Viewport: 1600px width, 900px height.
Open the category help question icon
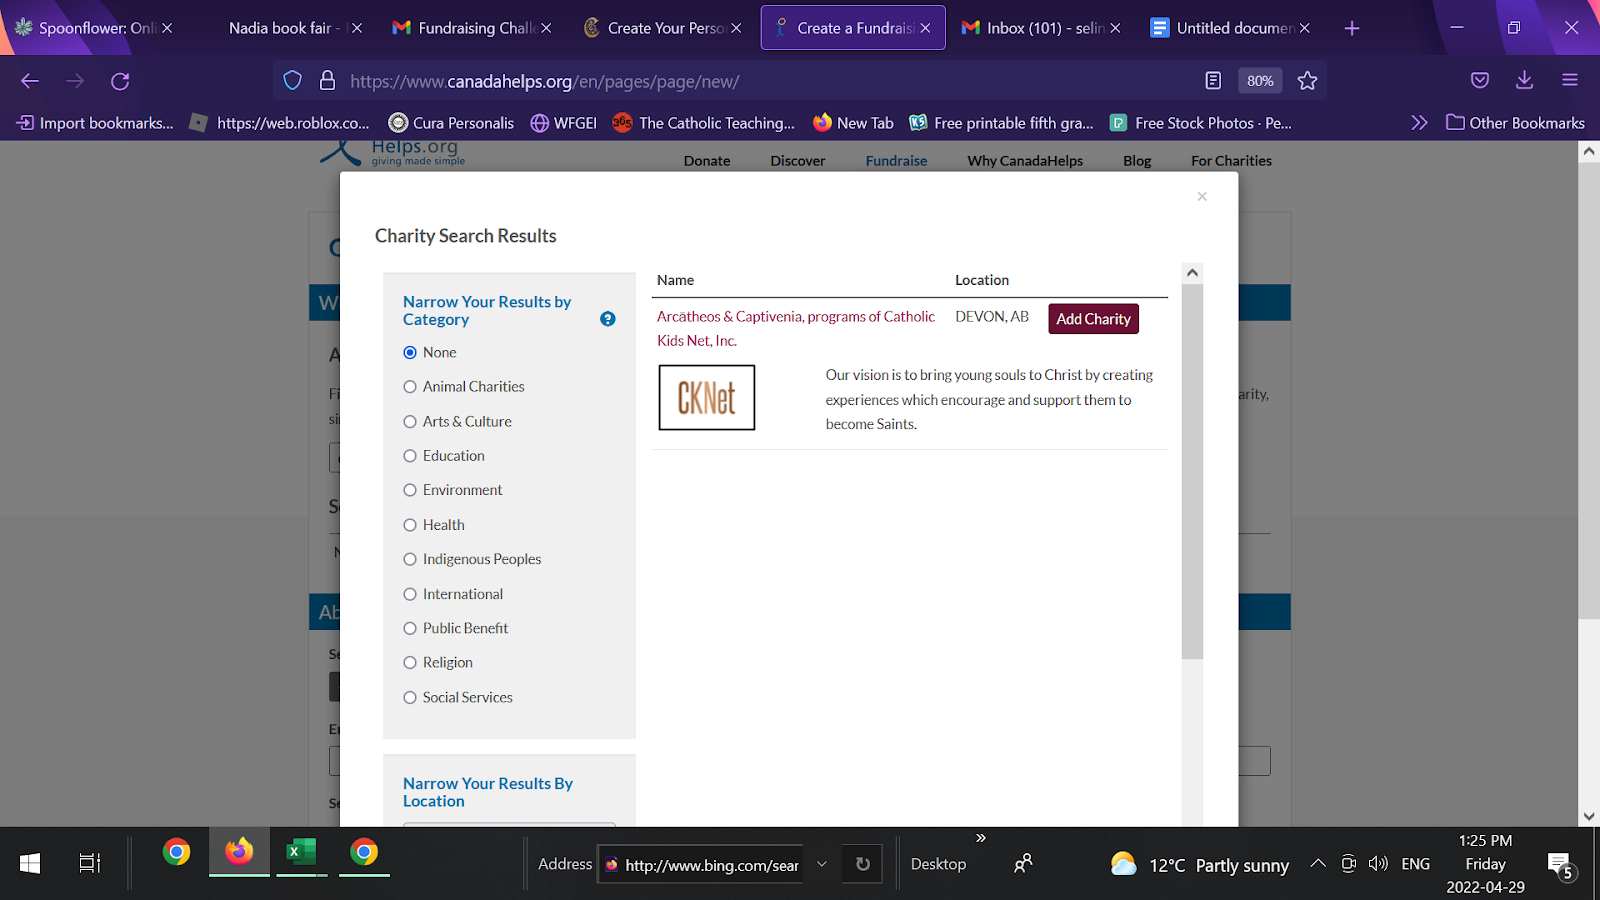(607, 319)
